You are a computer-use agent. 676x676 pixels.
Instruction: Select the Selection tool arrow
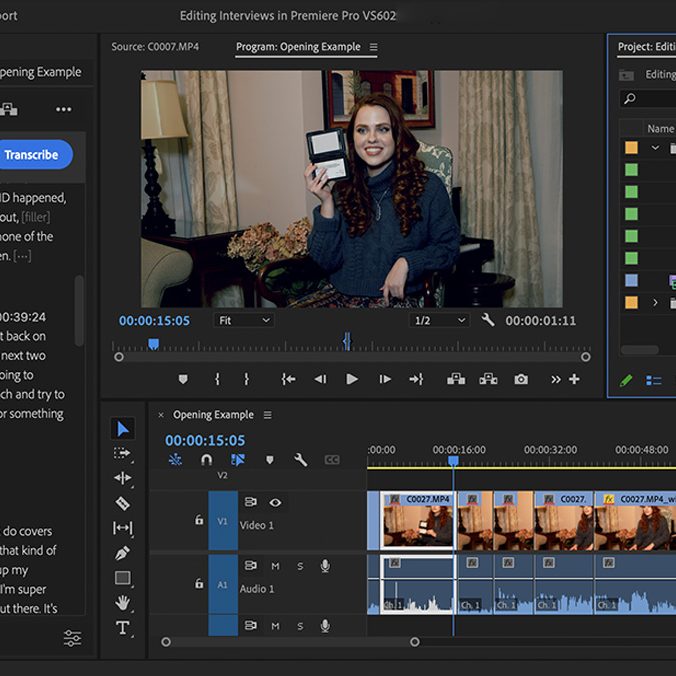tap(123, 429)
